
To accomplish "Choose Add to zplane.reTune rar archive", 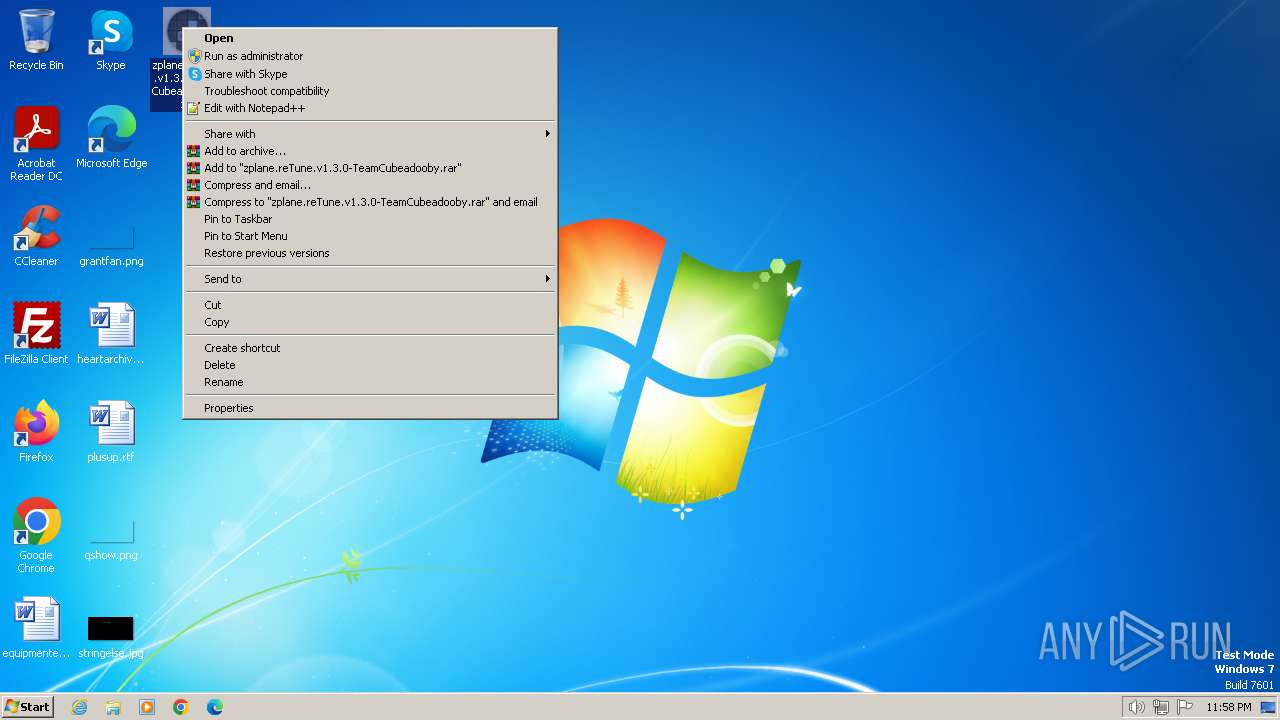I will (x=370, y=168).
